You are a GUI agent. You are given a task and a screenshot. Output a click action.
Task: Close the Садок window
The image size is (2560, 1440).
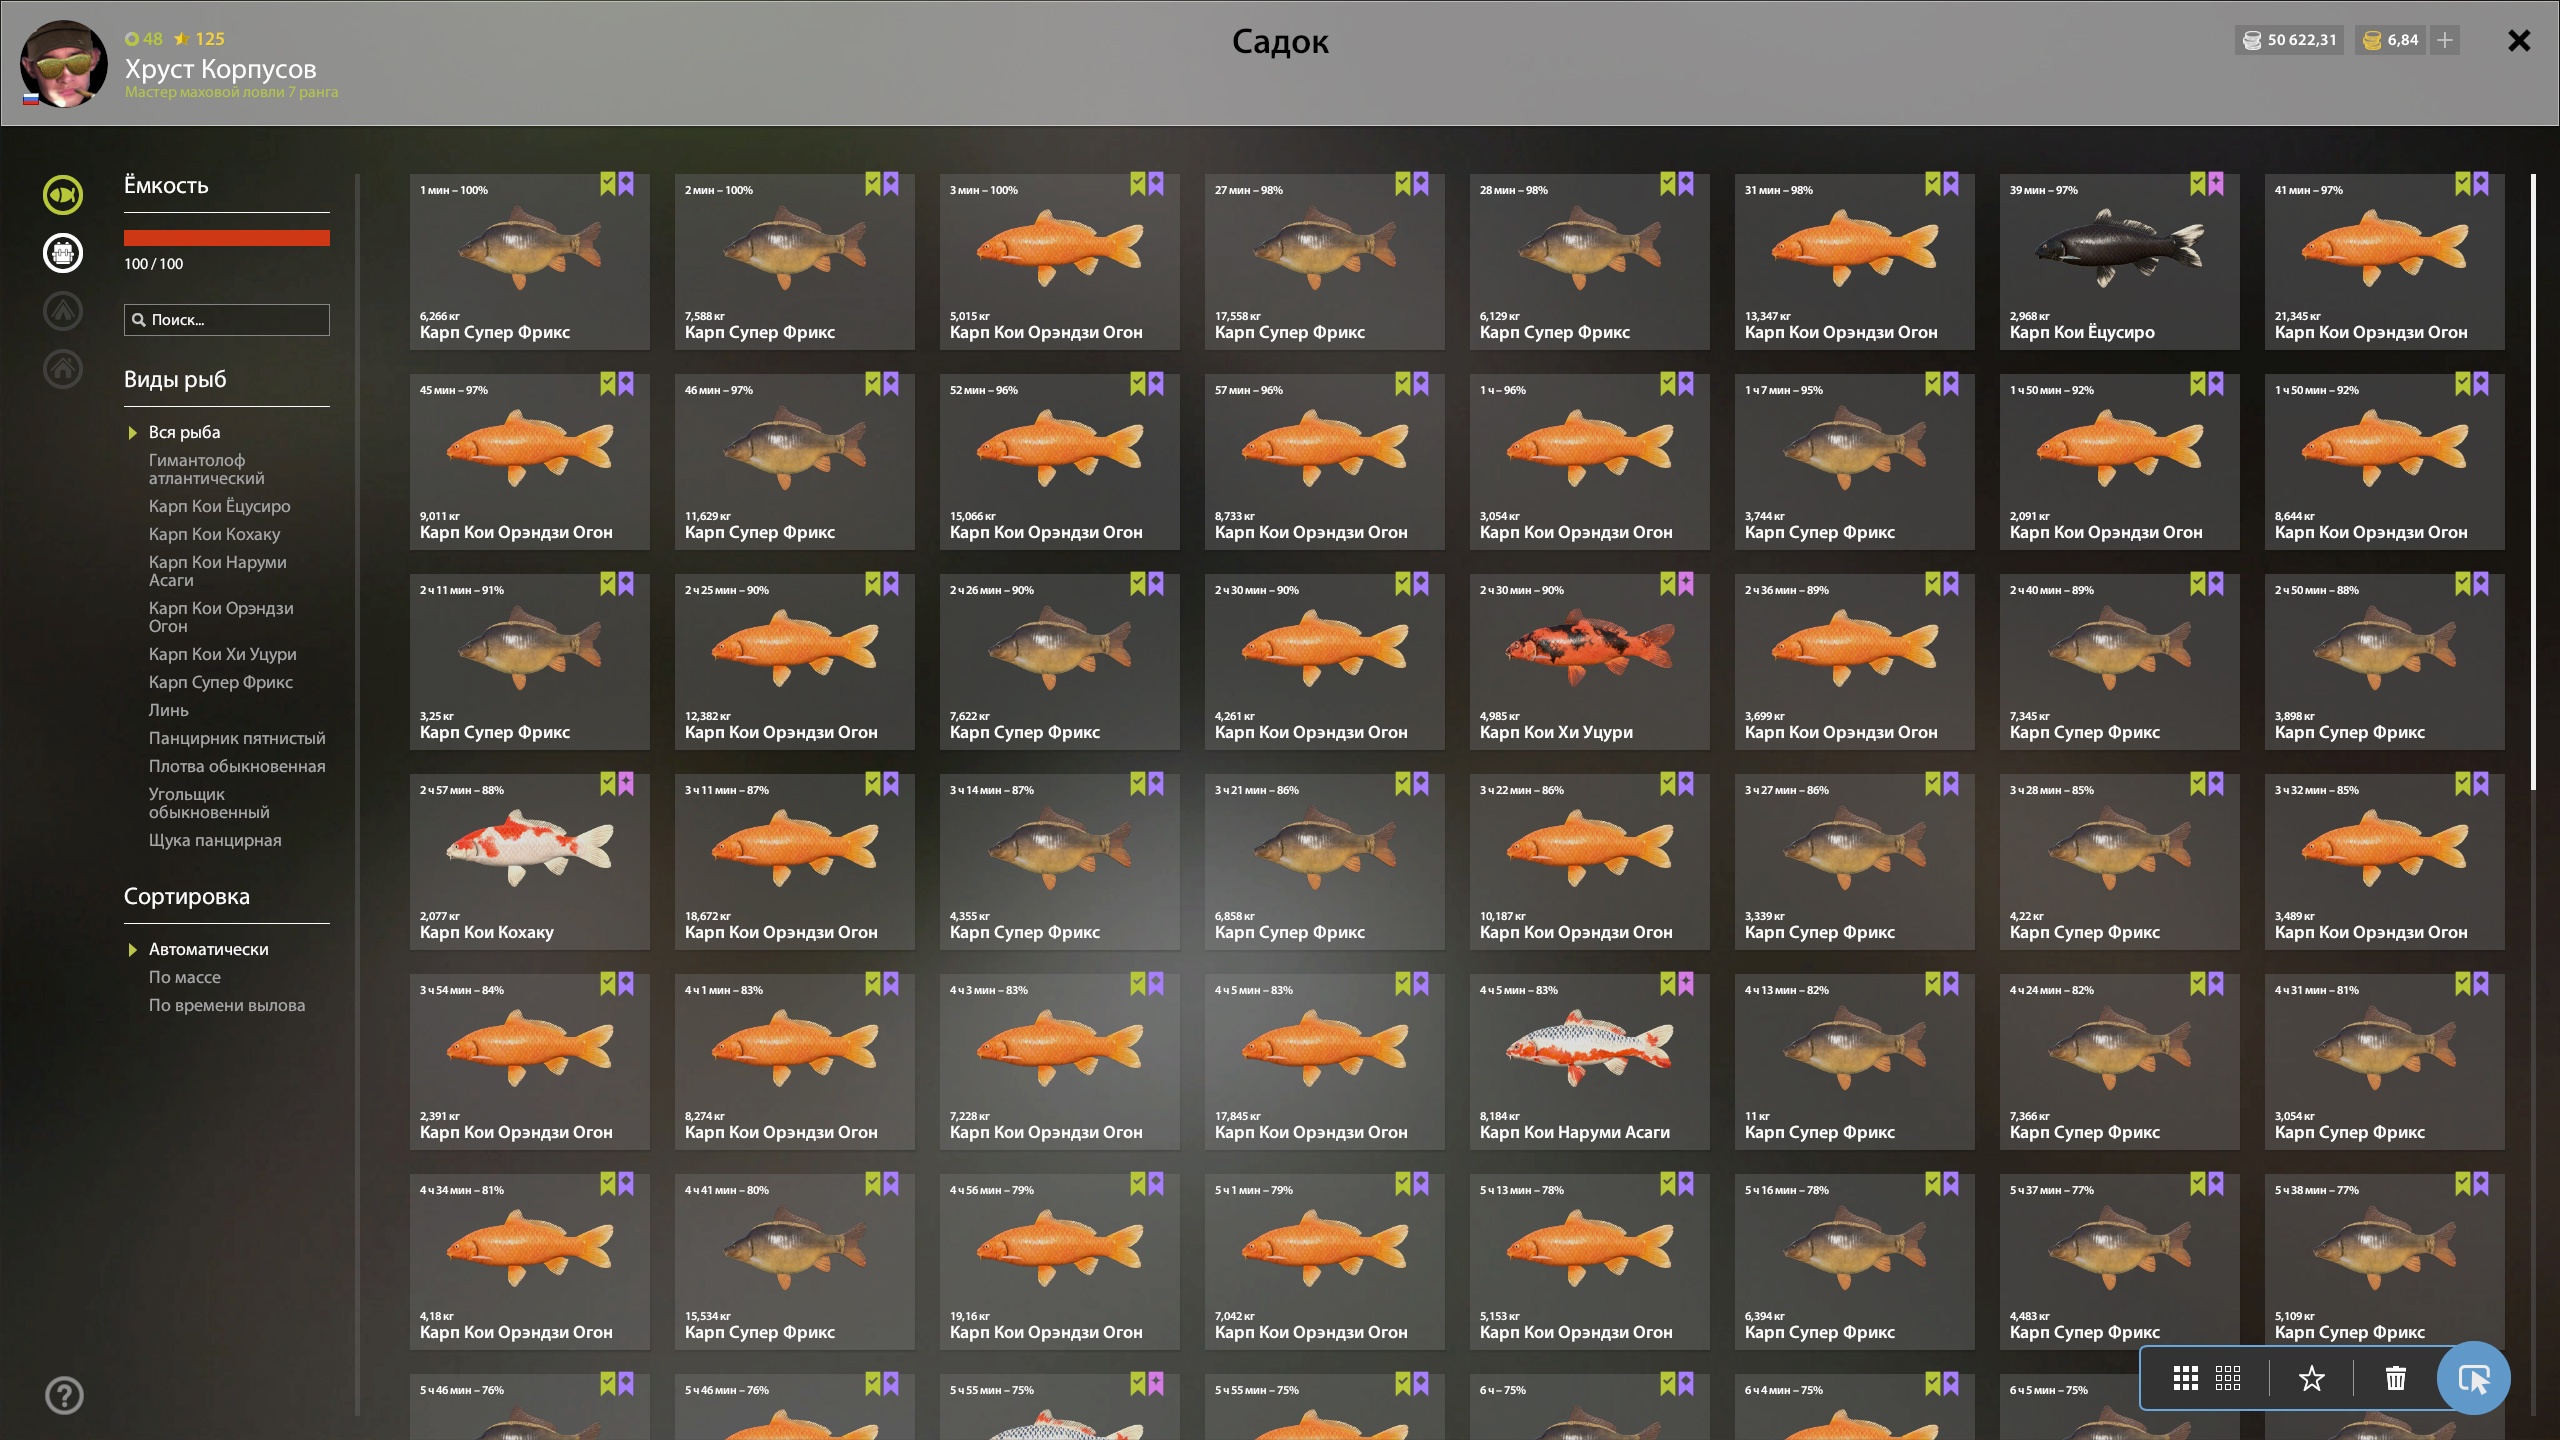coord(2519,40)
